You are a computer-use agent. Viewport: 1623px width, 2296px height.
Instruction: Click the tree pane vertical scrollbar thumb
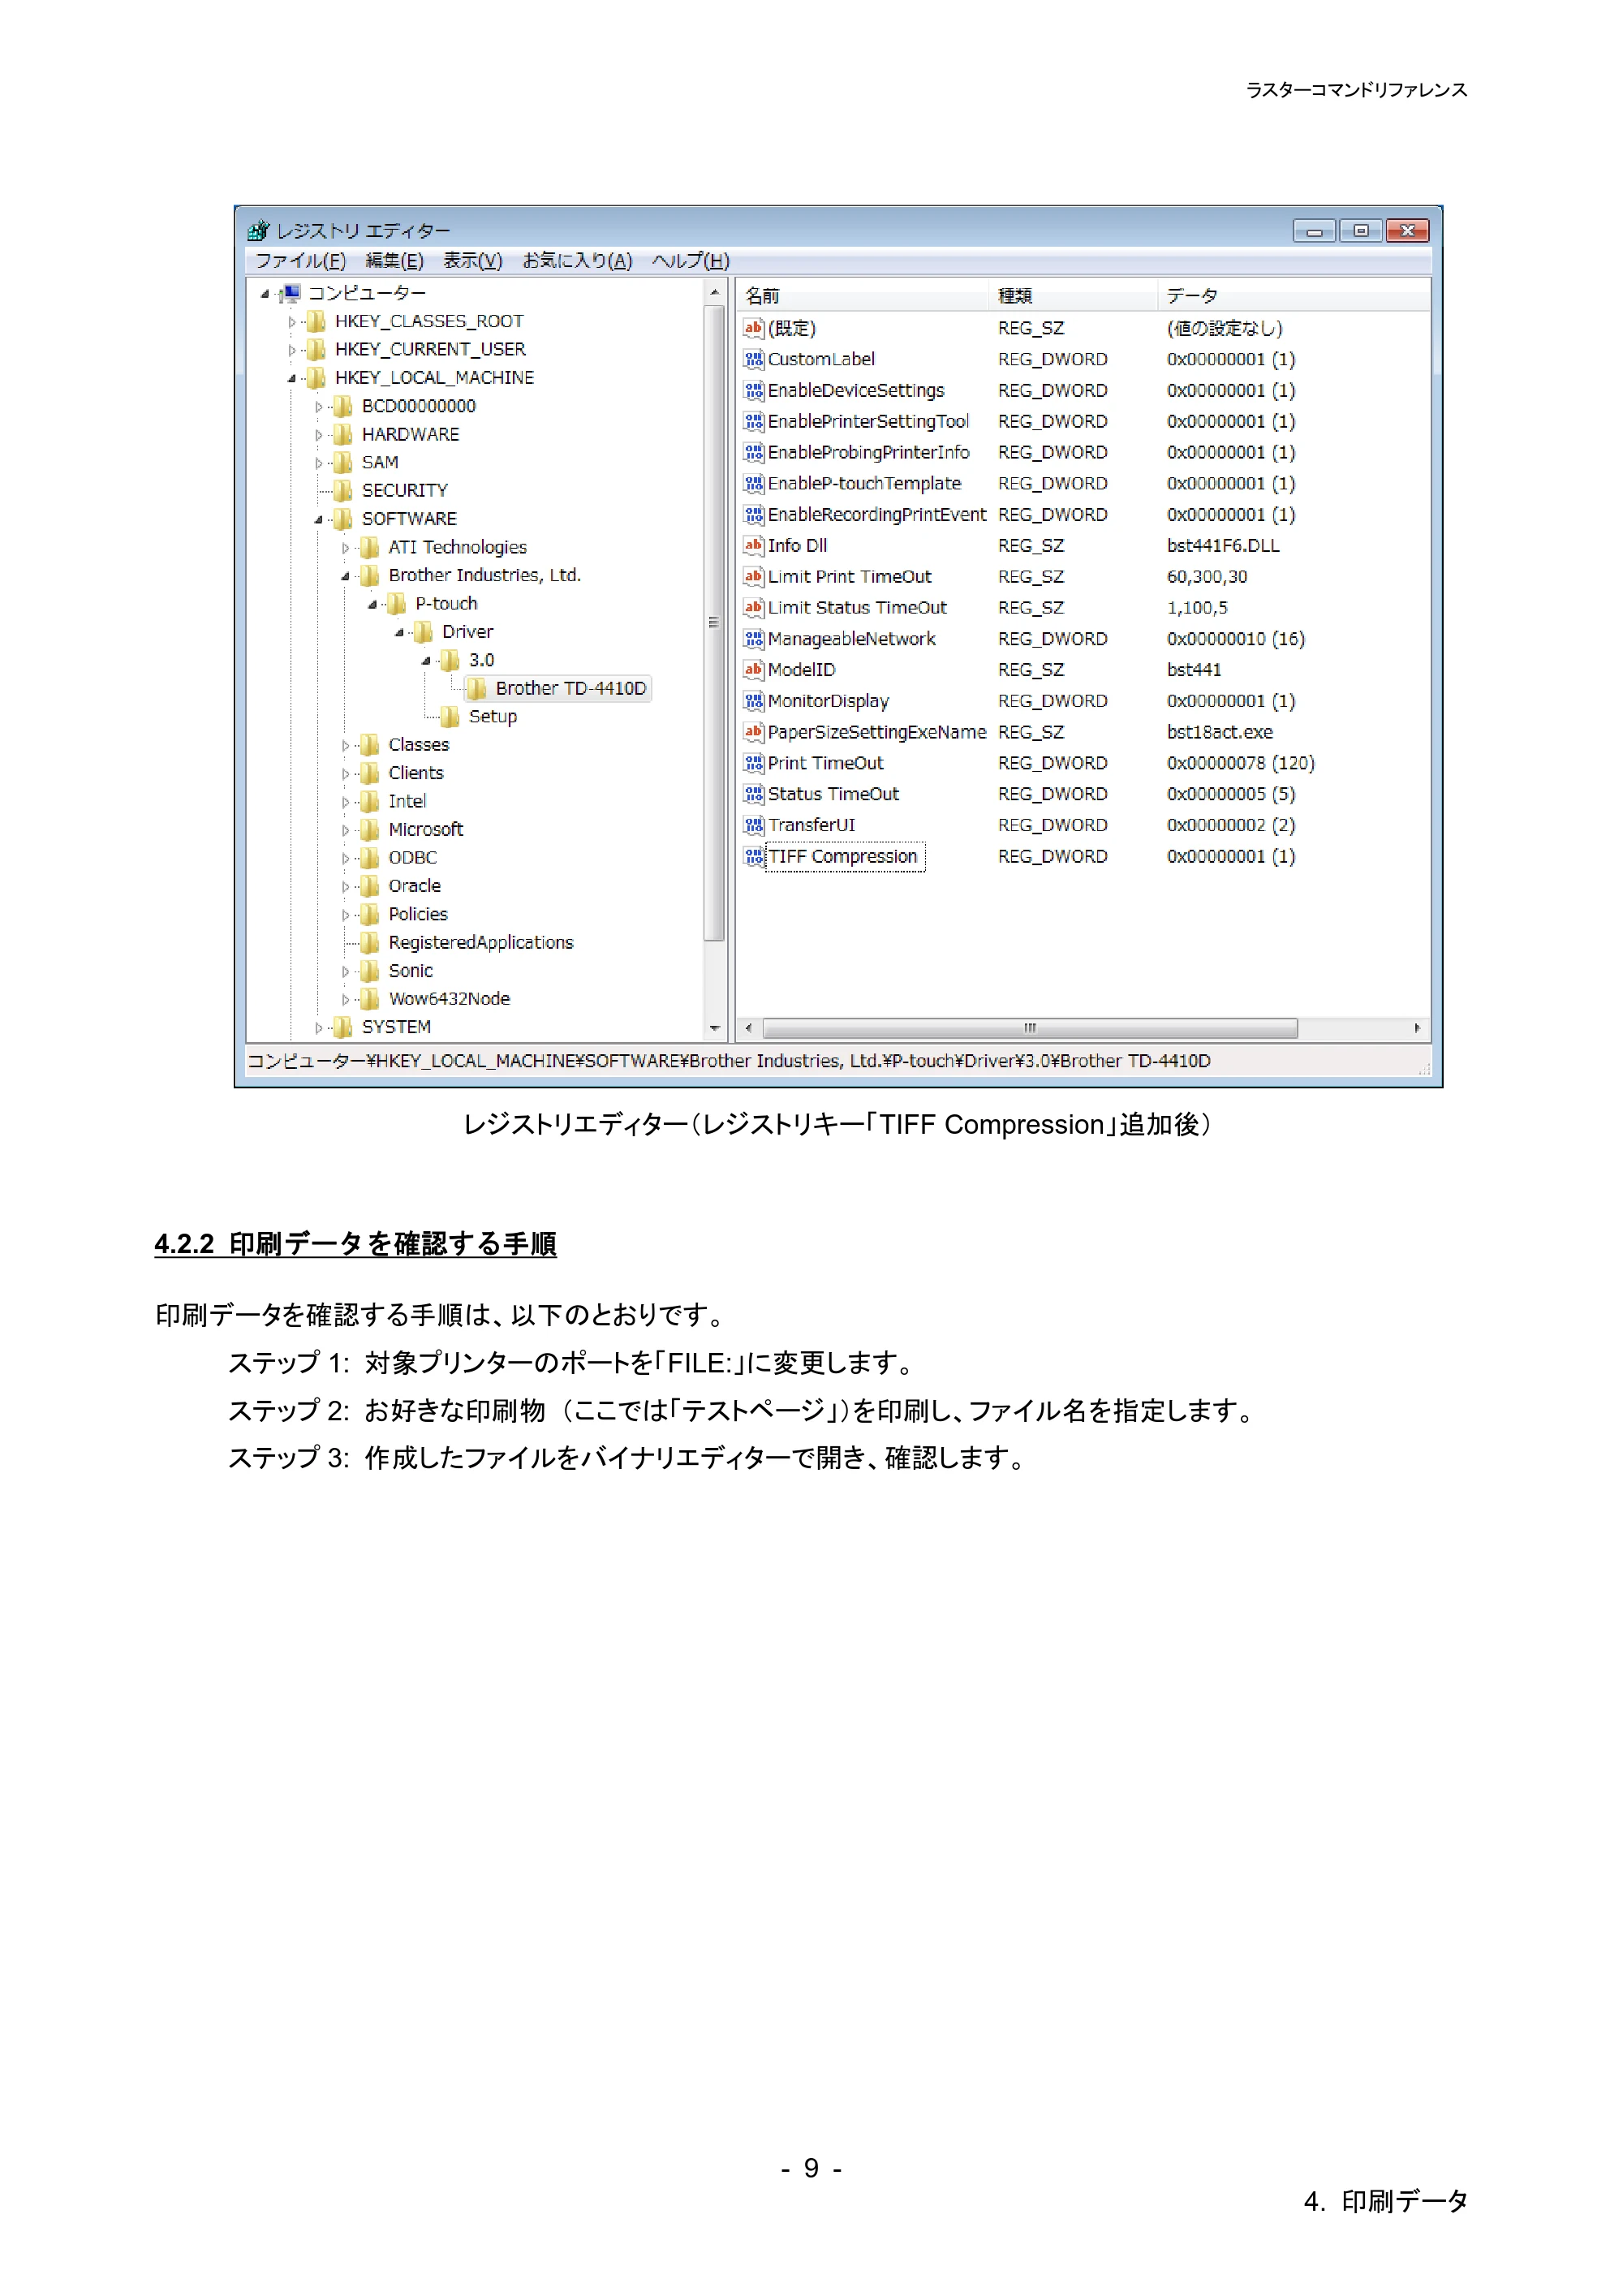[714, 623]
